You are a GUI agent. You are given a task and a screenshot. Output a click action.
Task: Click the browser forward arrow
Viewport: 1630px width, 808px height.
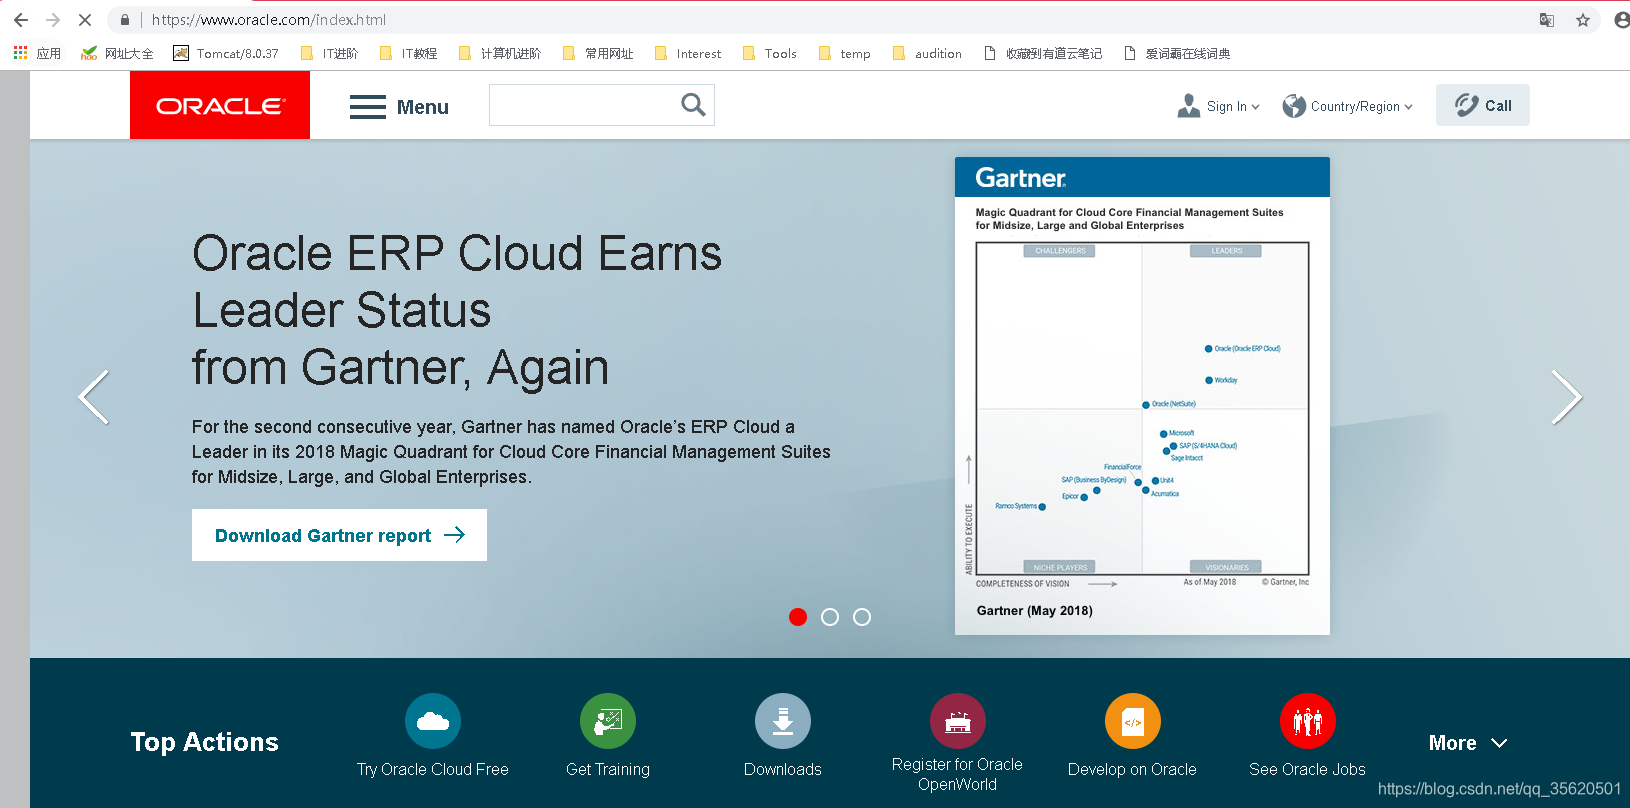click(53, 20)
